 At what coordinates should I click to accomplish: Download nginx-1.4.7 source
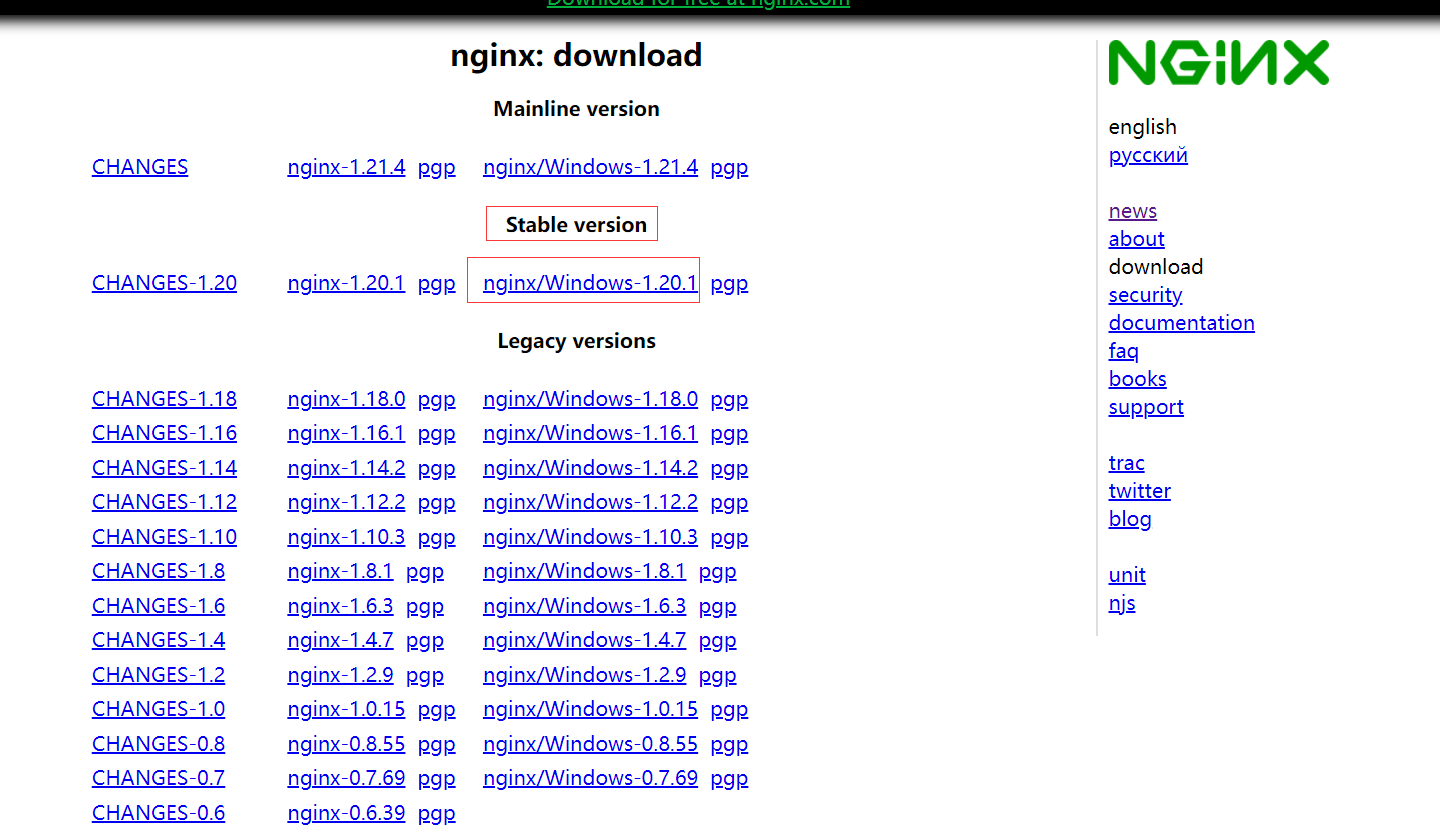tap(340, 640)
